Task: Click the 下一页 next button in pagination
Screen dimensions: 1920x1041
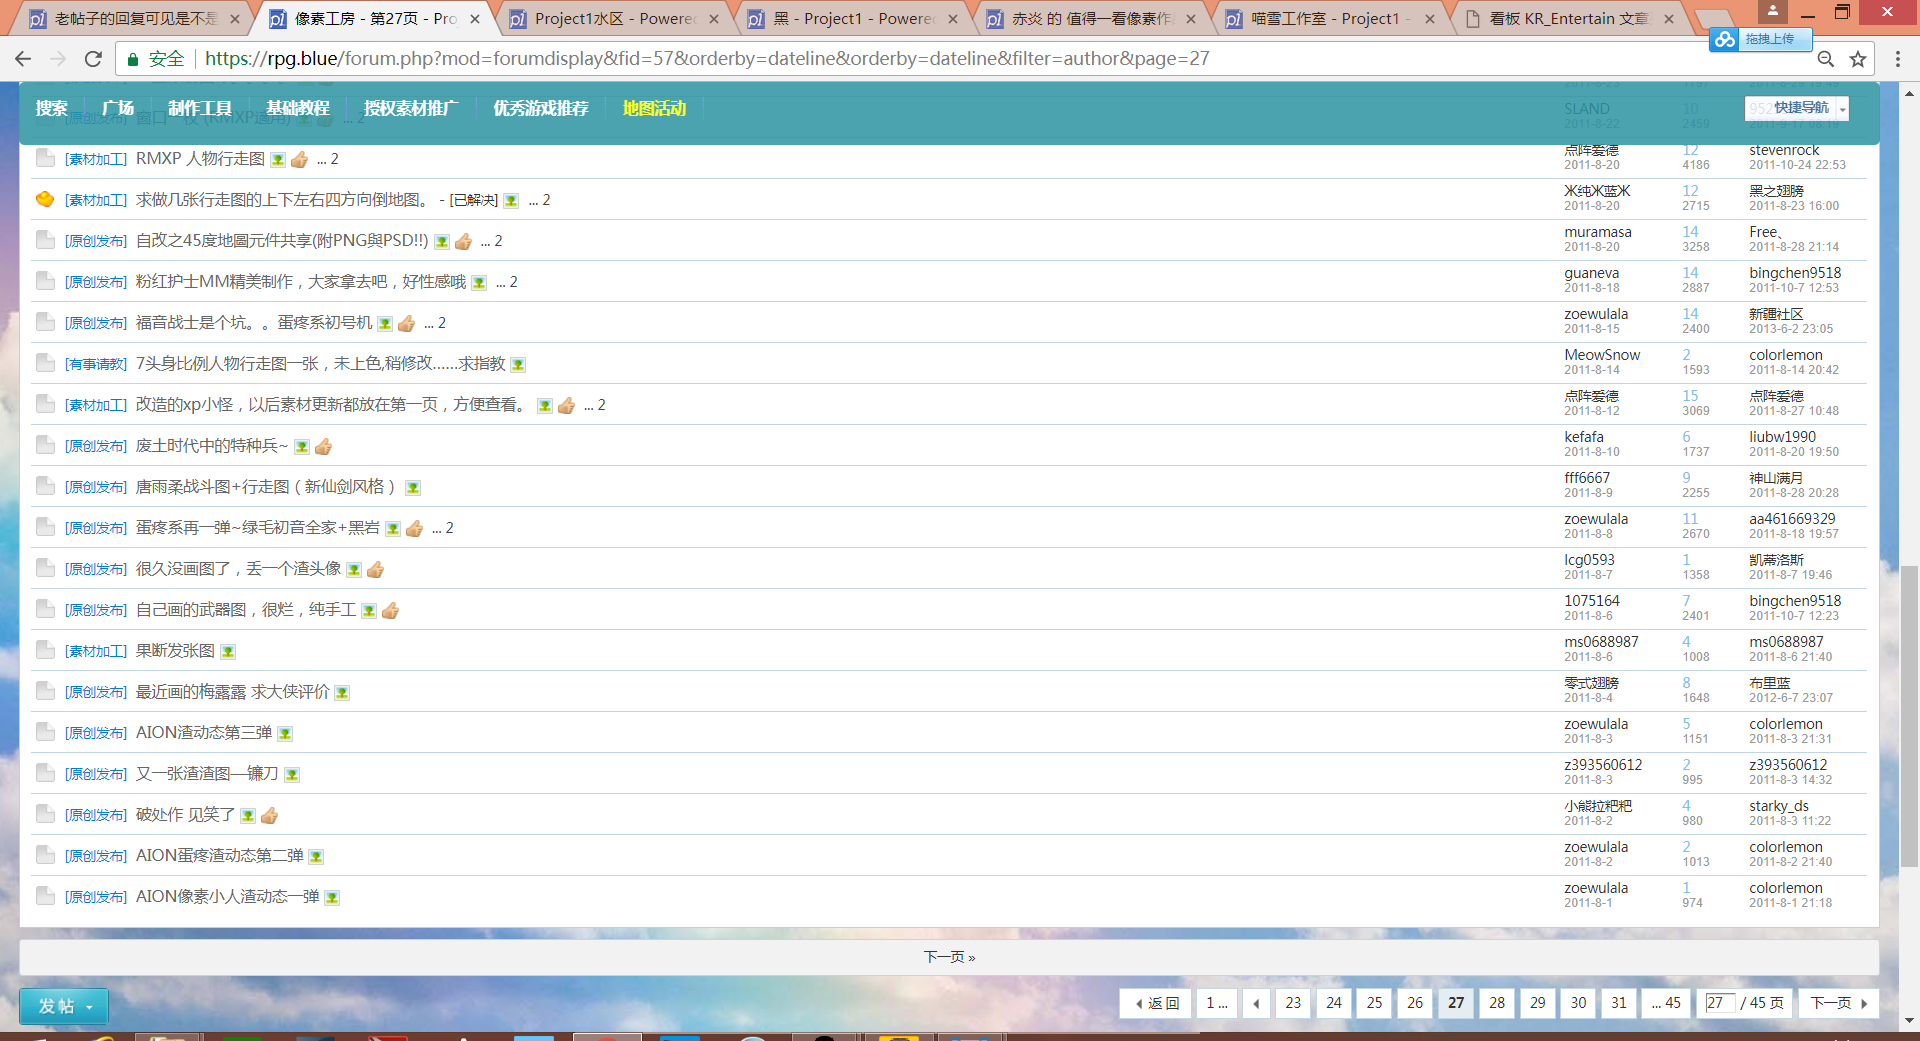Action: click(1838, 1003)
